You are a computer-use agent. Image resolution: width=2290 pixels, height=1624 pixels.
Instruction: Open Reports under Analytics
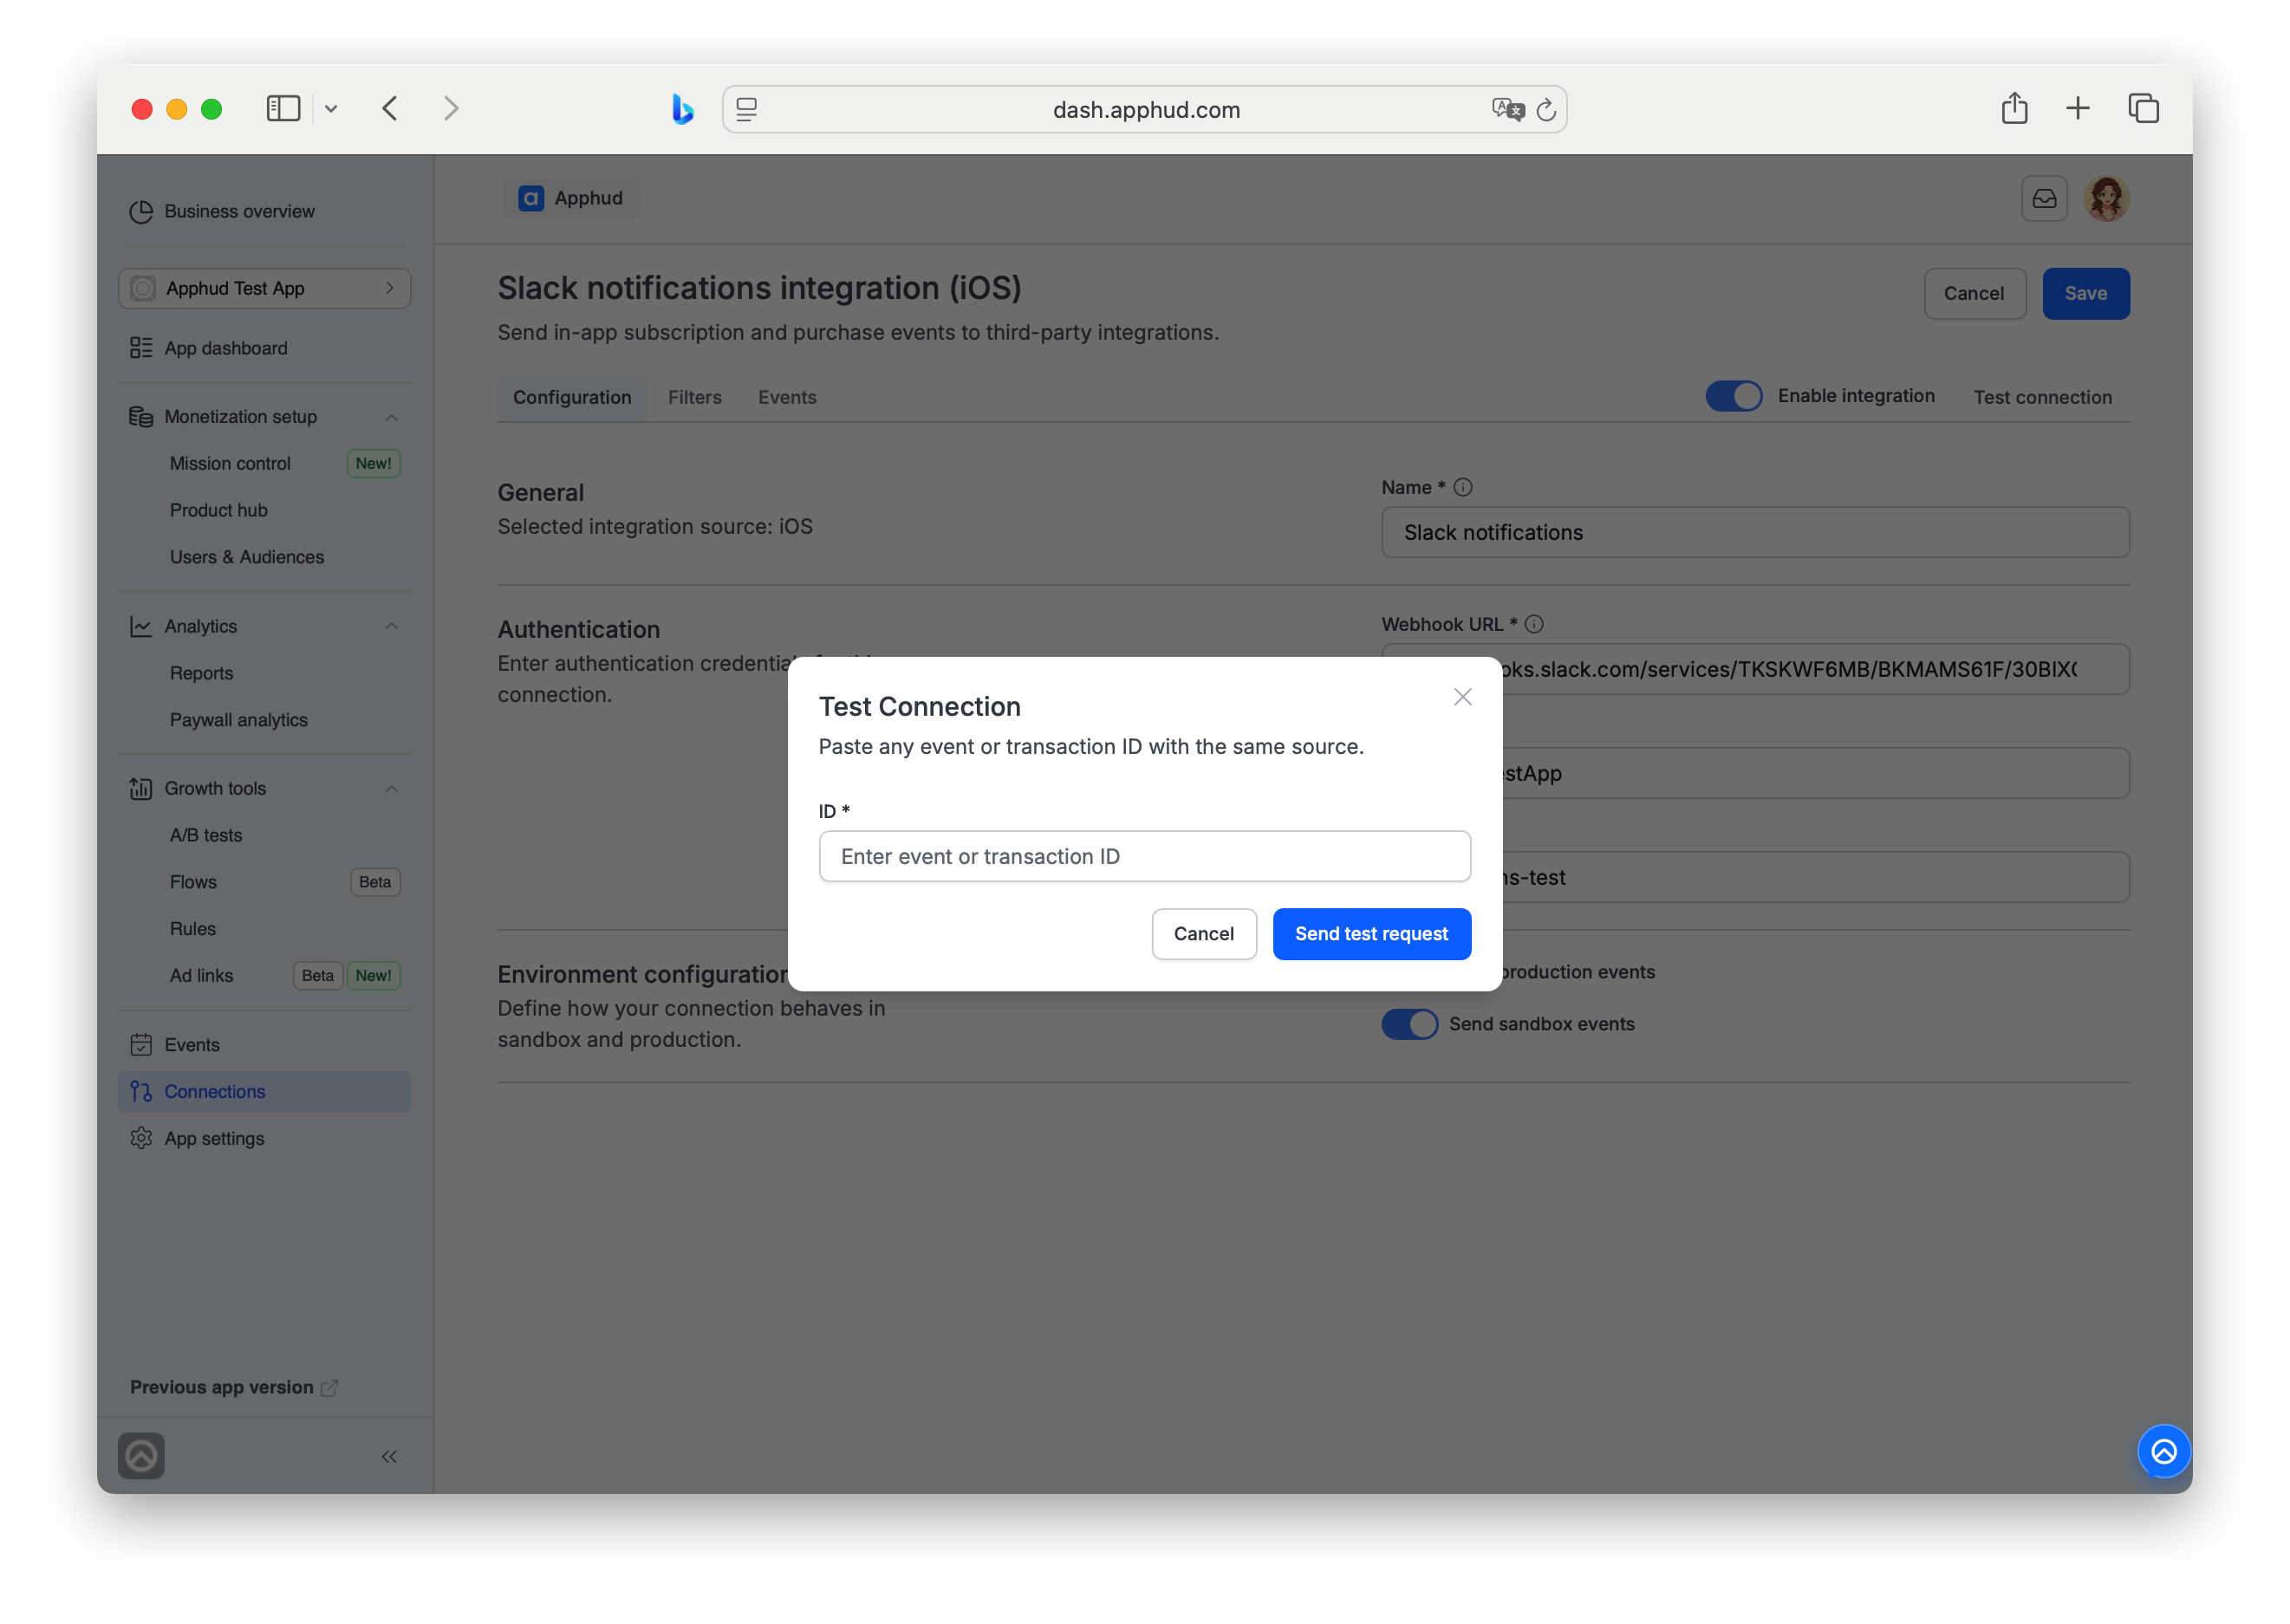[x=201, y=674]
